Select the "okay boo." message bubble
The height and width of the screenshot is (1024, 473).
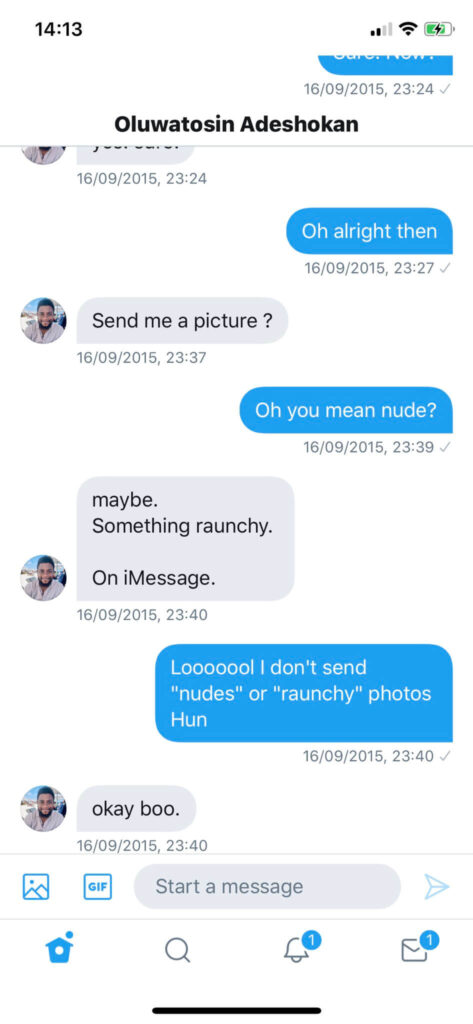pos(137,808)
